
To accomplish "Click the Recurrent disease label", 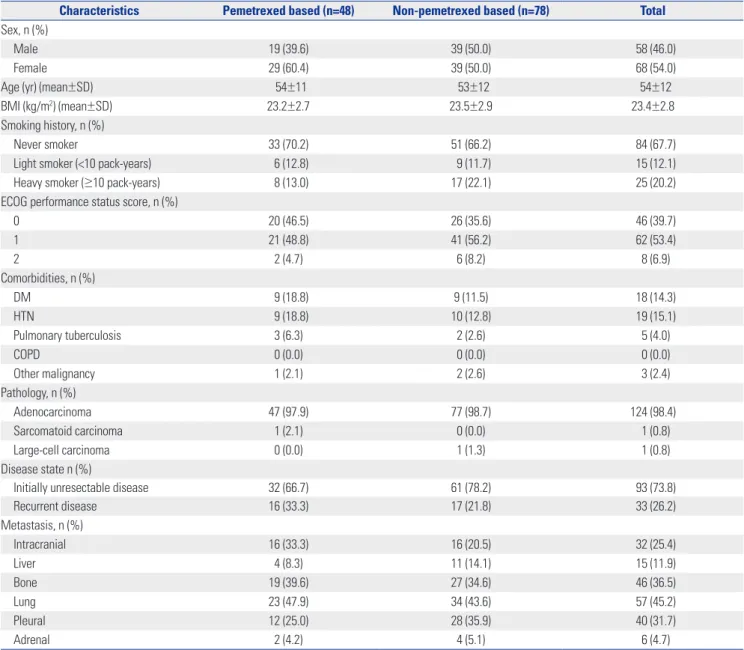I will tap(55, 506).
